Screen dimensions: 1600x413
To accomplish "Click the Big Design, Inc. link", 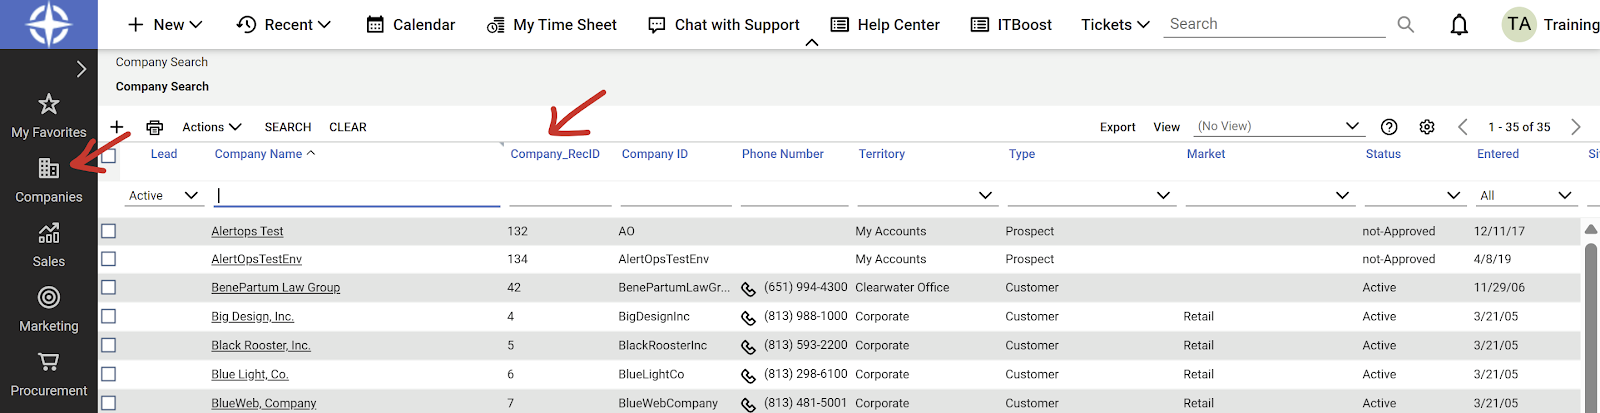I will coord(252,317).
